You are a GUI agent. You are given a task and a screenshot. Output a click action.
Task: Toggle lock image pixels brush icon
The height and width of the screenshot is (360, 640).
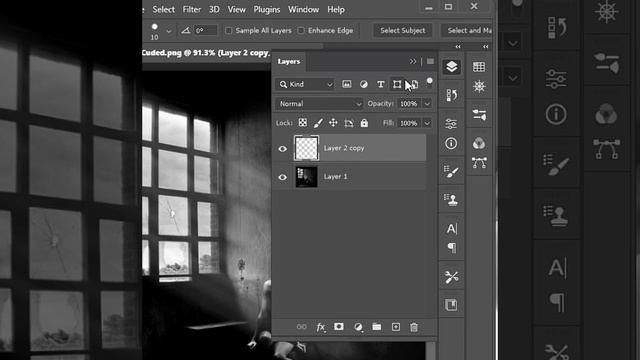(x=318, y=122)
